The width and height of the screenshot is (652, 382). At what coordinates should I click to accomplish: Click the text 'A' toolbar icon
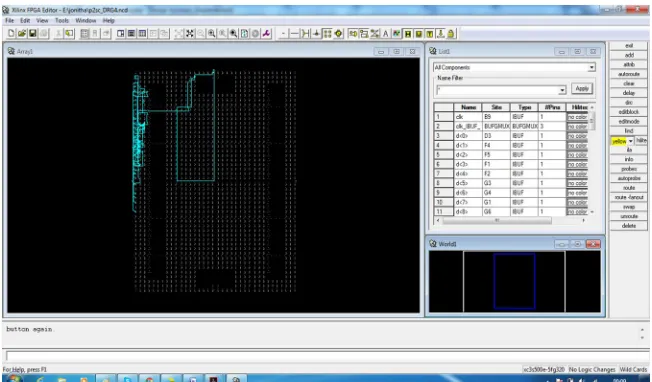385,34
